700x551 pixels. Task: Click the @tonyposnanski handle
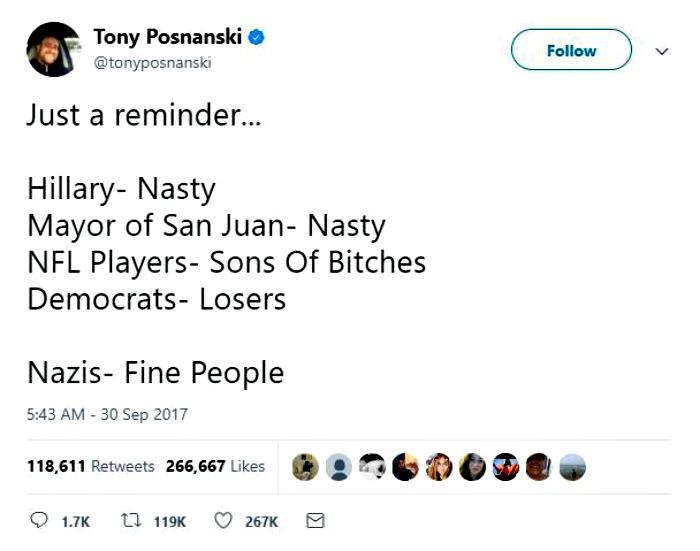pyautogui.click(x=152, y=63)
